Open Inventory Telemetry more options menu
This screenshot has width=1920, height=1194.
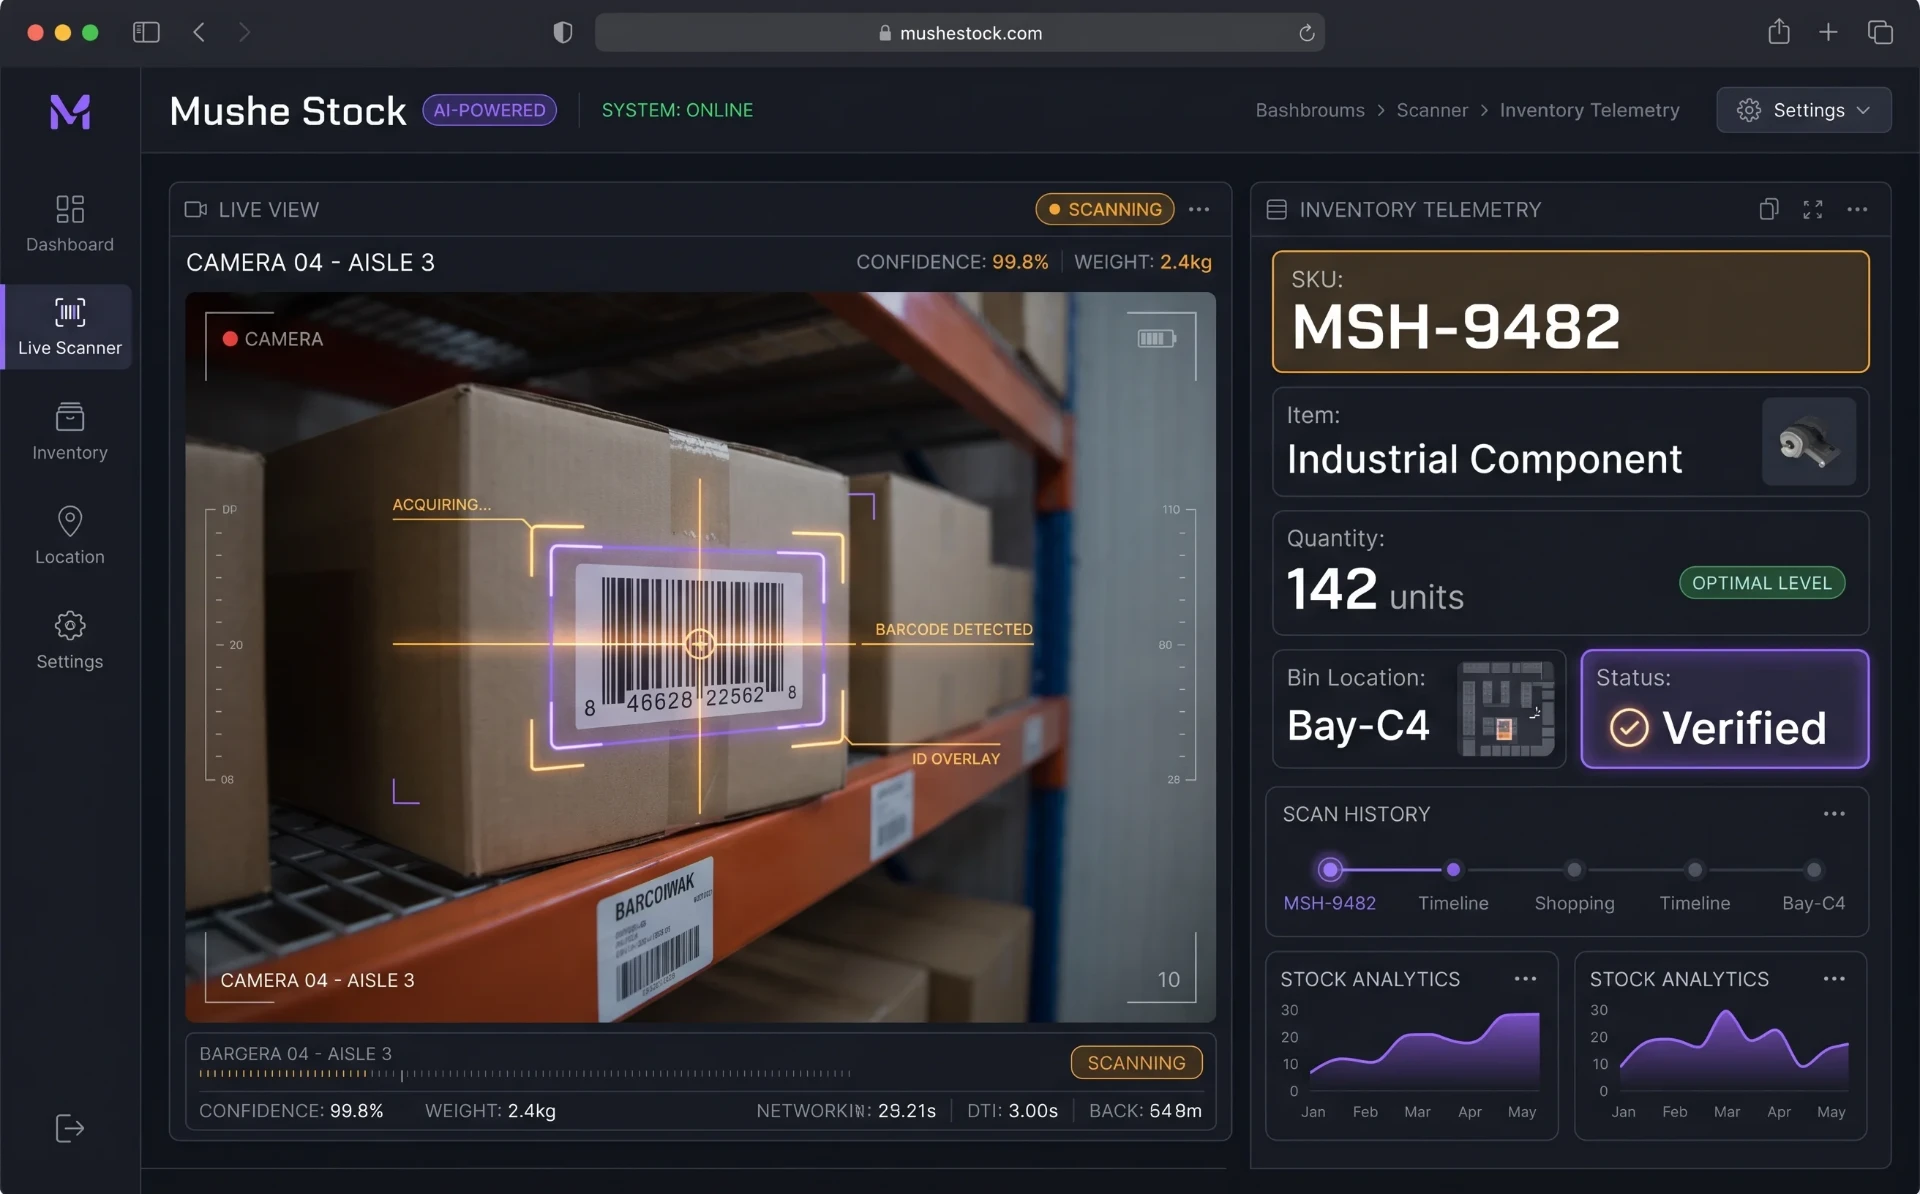(x=1858, y=209)
